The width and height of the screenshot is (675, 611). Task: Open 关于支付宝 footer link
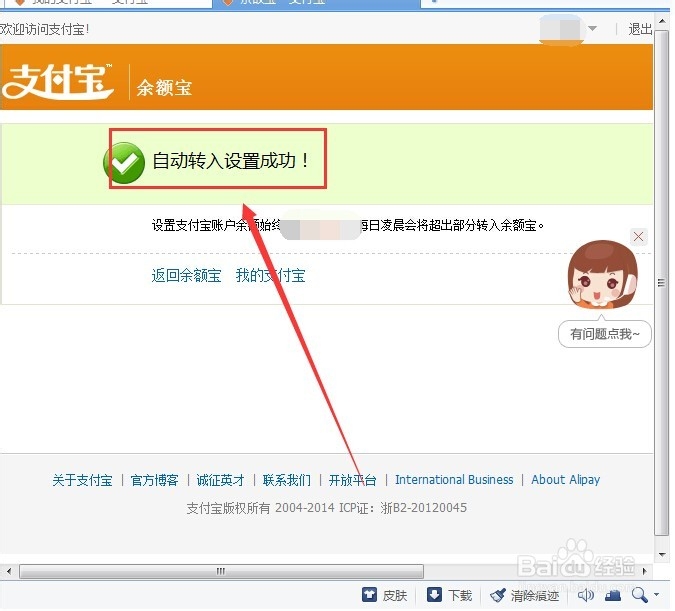pyautogui.click(x=82, y=480)
